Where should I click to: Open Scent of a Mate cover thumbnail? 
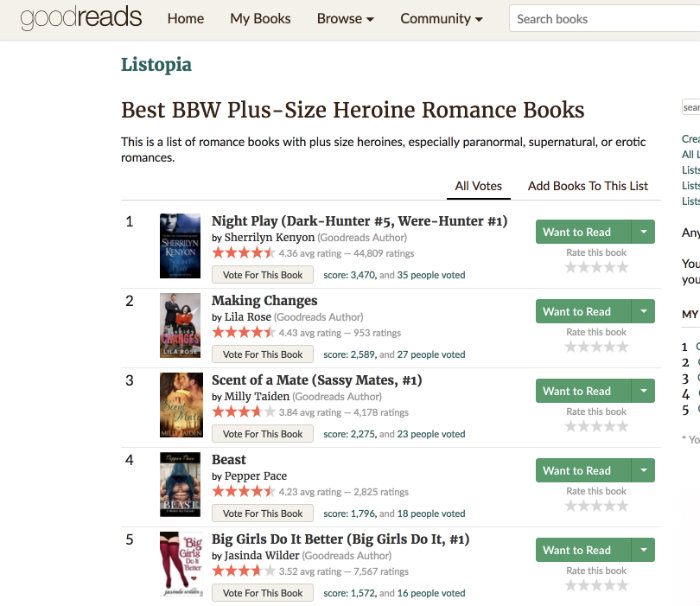click(x=181, y=405)
